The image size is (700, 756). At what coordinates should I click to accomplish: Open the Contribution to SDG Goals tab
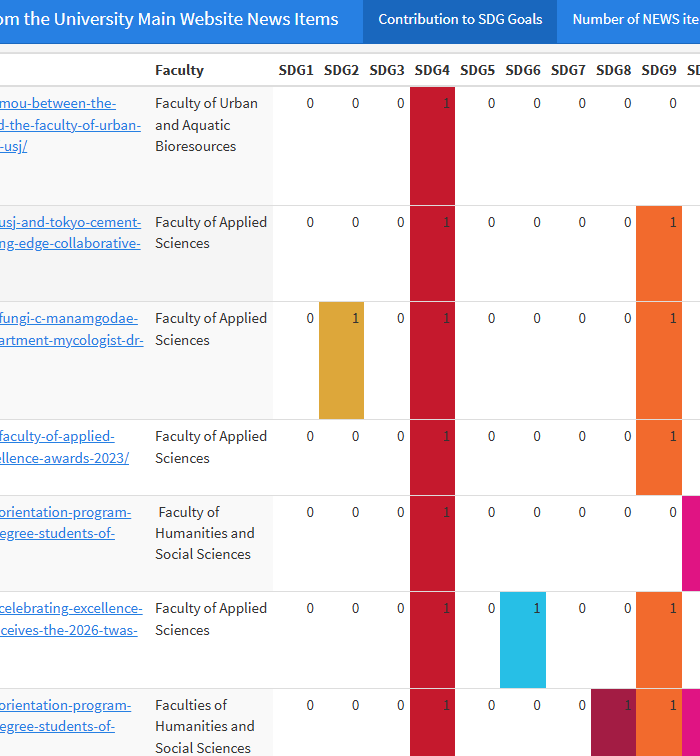click(x=460, y=20)
